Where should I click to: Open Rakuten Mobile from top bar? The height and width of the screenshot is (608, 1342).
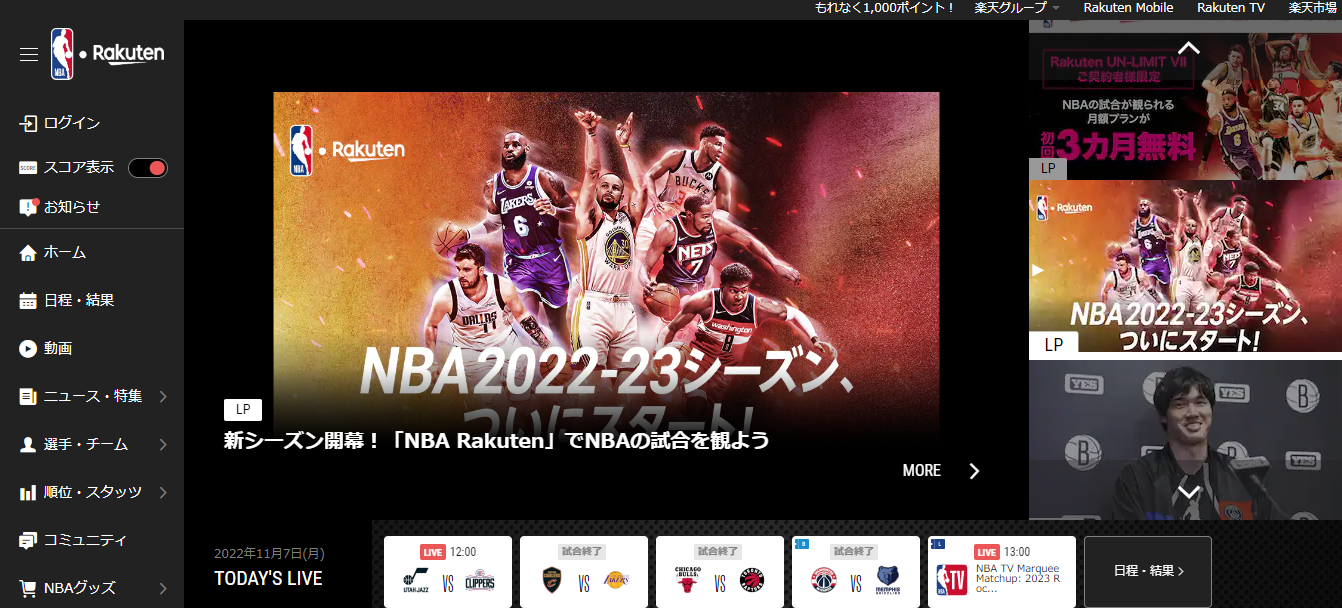[x=1127, y=8]
